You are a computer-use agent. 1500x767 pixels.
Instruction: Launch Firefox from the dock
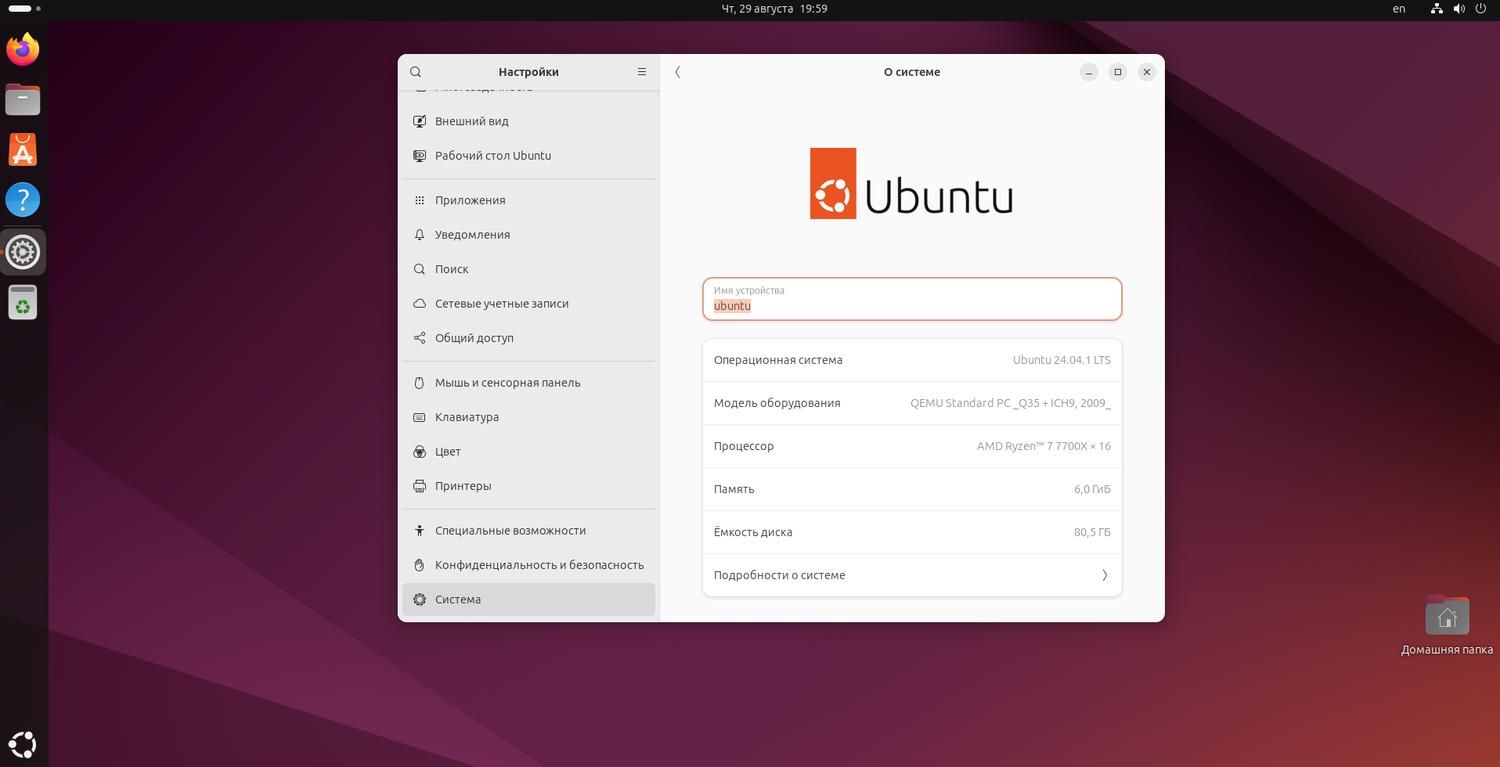22,49
